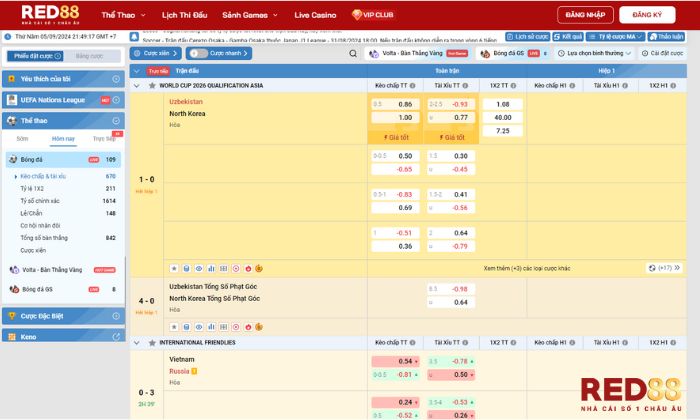Click info icon beside first 1X2 TT header
Image resolution: width=700 pixels, height=420 pixels.
click(513, 86)
